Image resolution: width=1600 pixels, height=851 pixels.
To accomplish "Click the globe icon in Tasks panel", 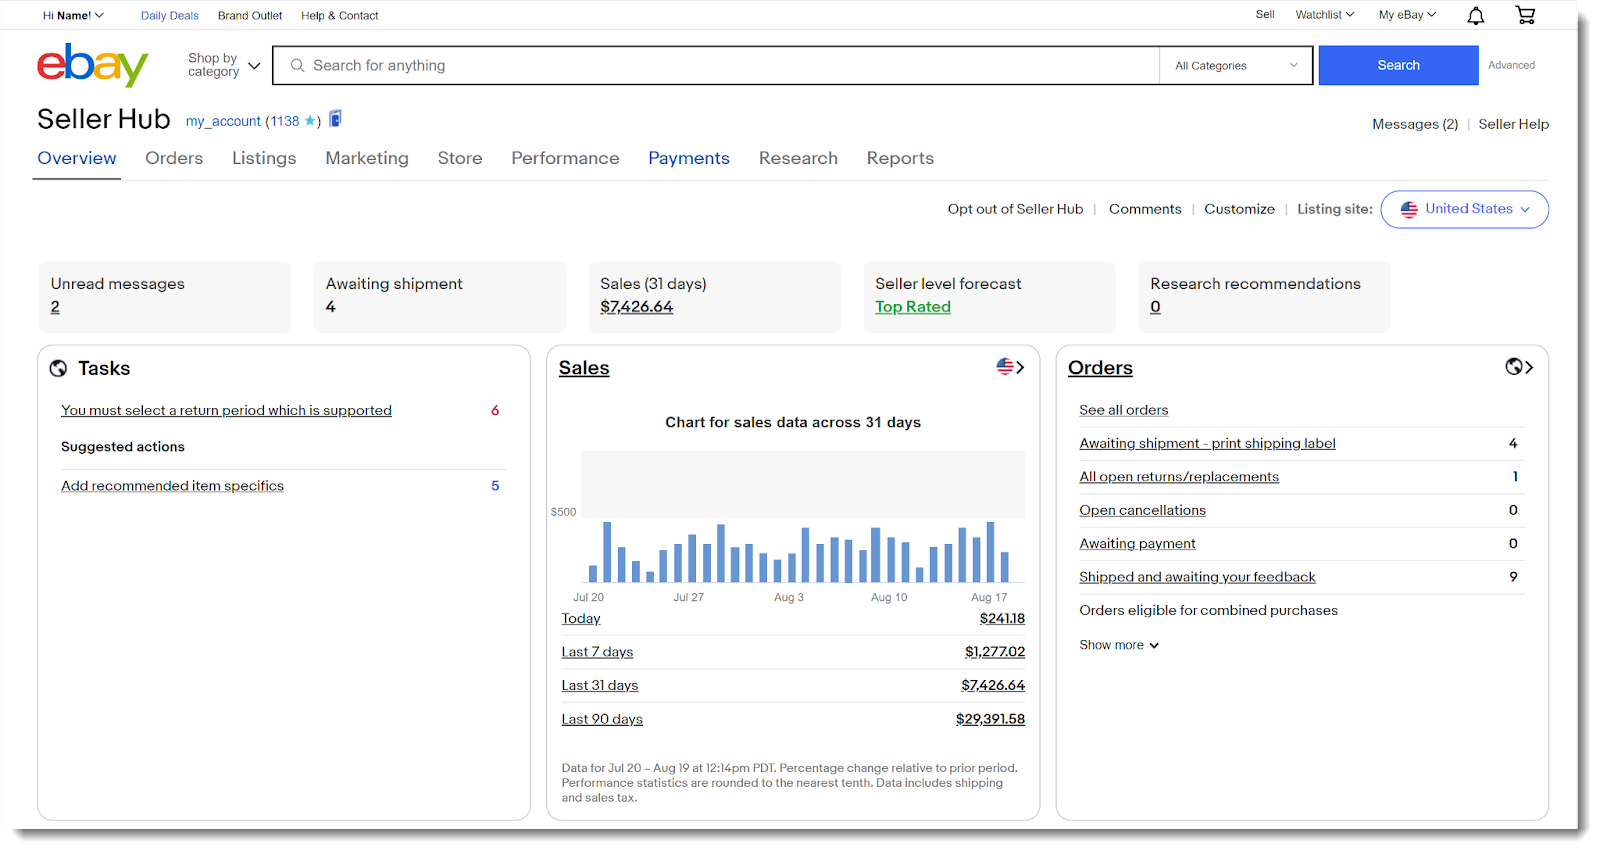I will 58,368.
